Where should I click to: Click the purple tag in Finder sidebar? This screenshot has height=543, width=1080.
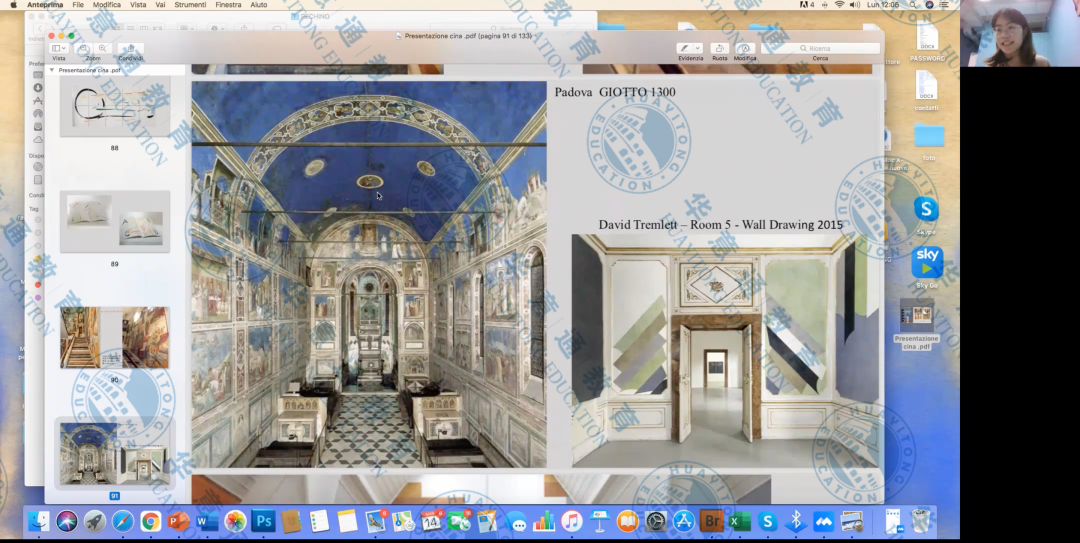(x=38, y=298)
